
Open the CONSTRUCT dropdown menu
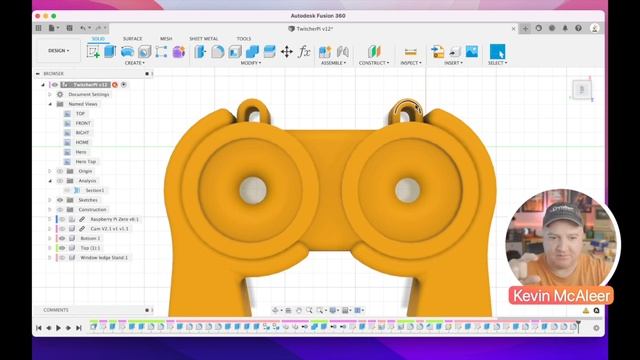[374, 63]
